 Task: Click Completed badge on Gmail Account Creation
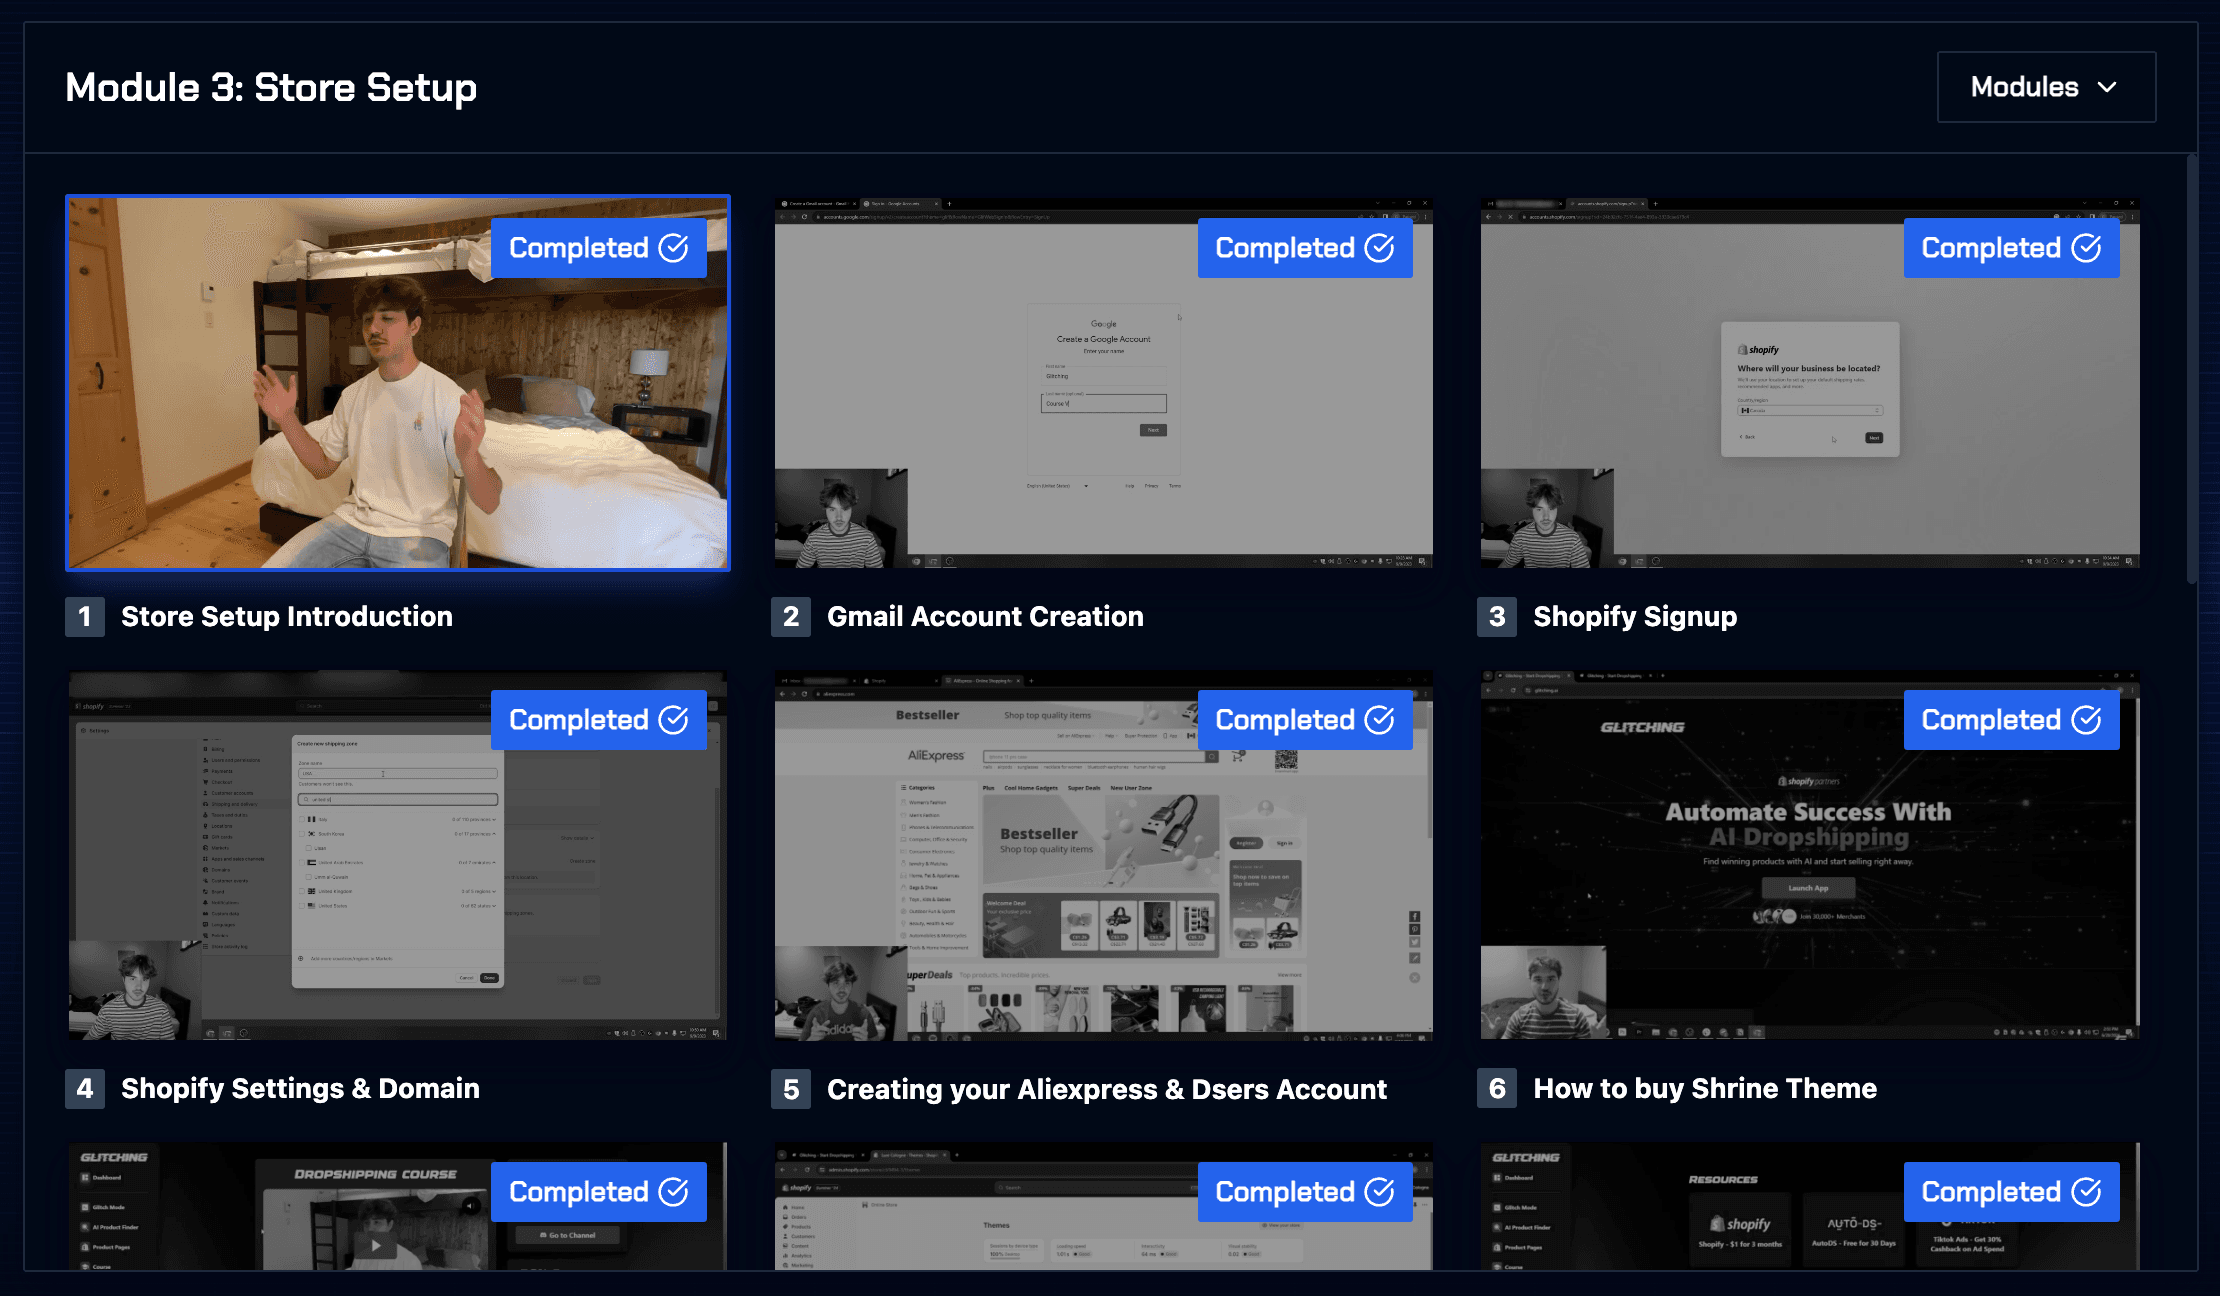pyautogui.click(x=1305, y=248)
